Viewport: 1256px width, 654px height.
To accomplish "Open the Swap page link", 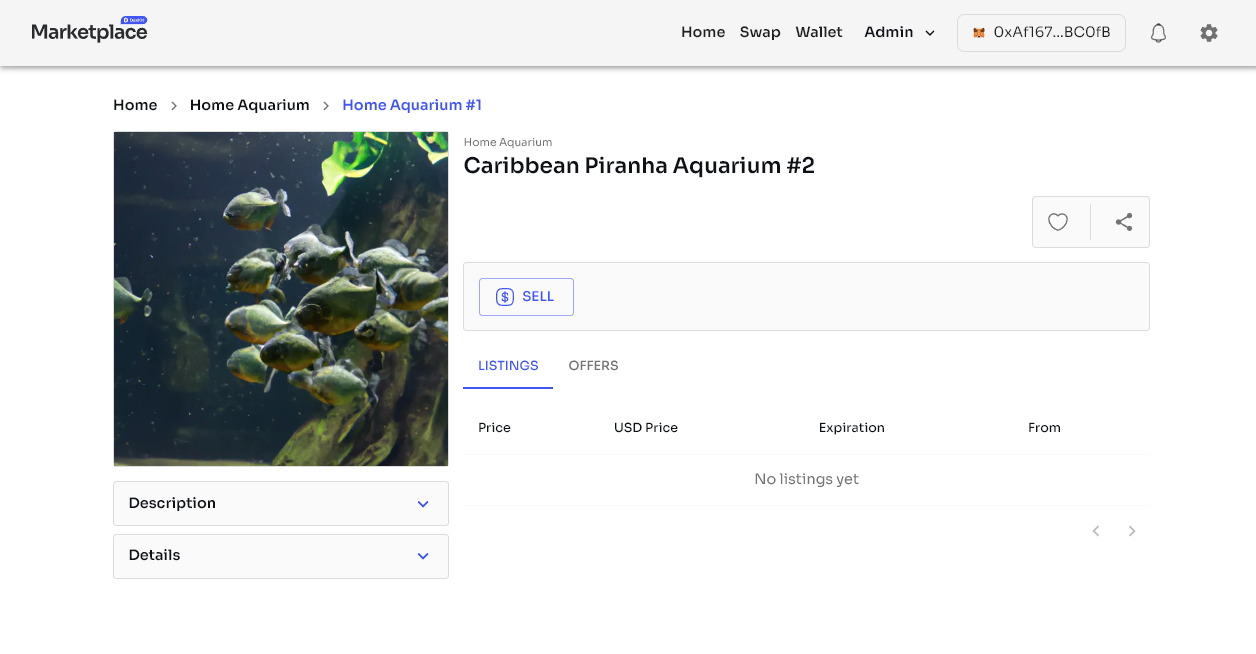I will (760, 32).
